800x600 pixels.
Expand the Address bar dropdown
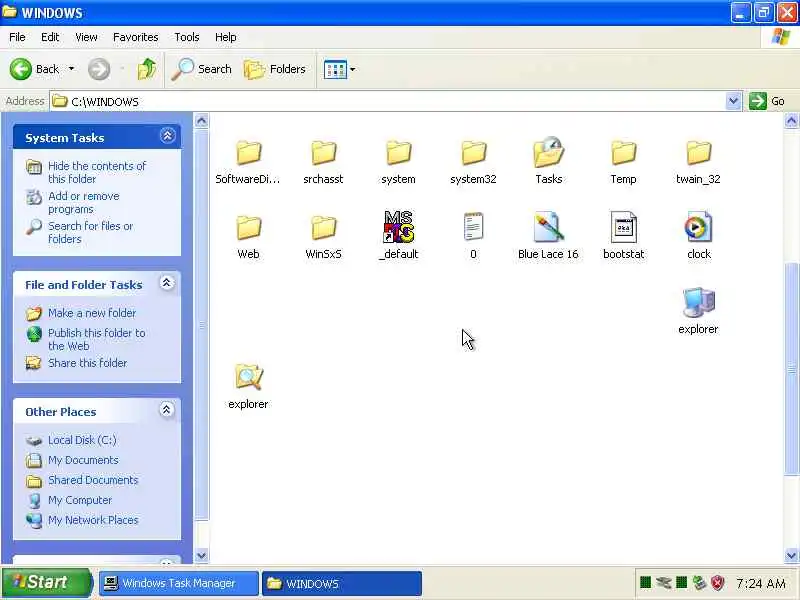click(x=733, y=101)
